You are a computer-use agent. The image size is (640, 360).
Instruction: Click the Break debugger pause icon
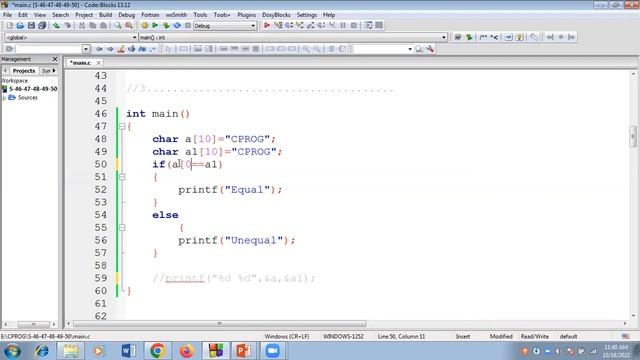pos(343,25)
